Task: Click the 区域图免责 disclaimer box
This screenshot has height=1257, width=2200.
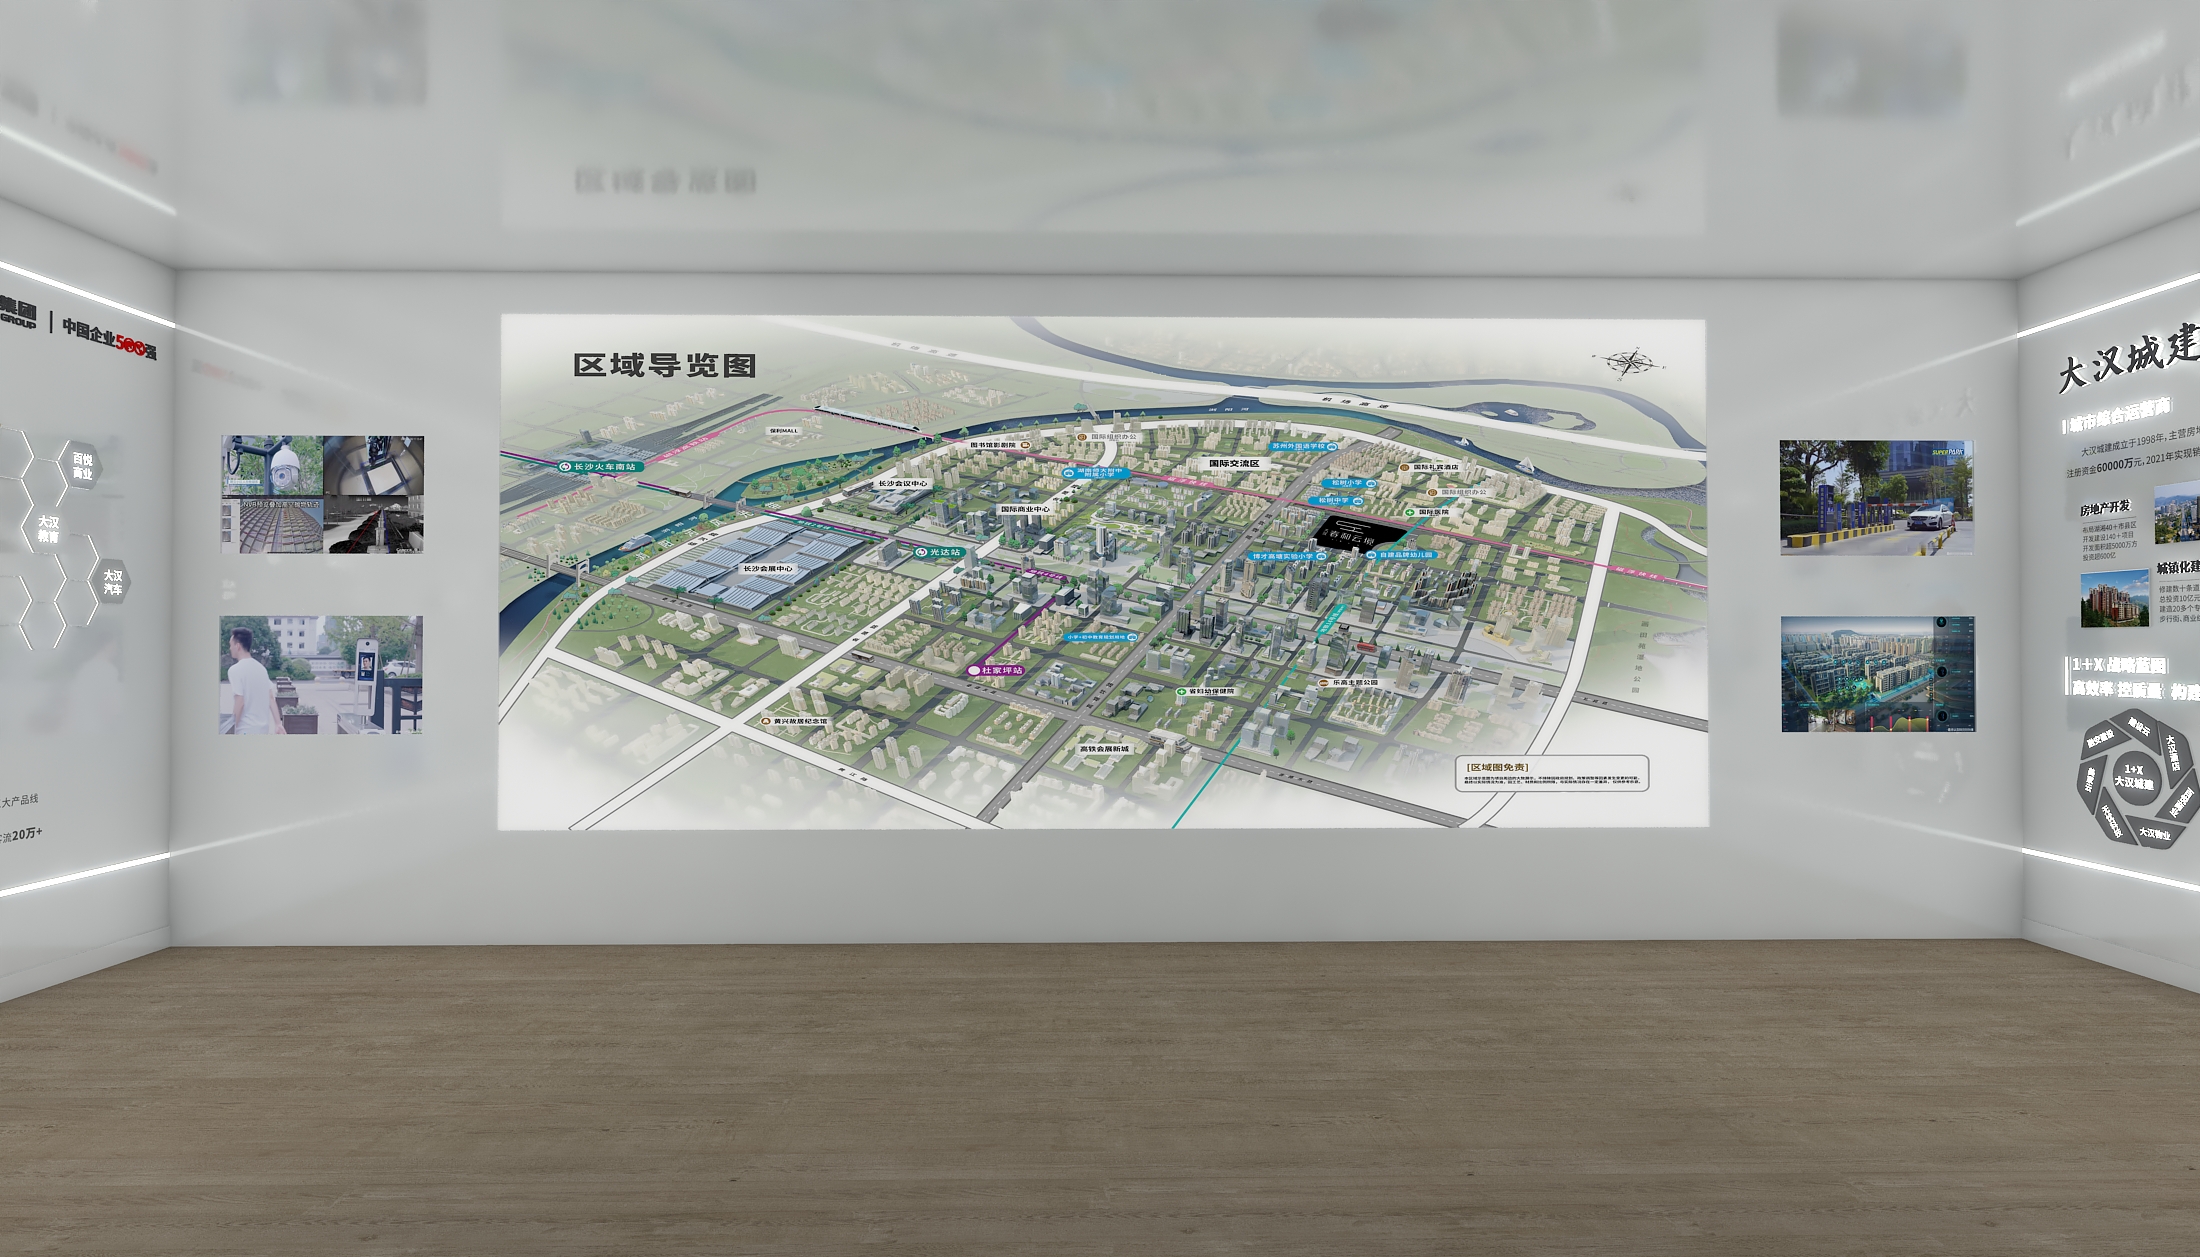Action: pos(1551,773)
